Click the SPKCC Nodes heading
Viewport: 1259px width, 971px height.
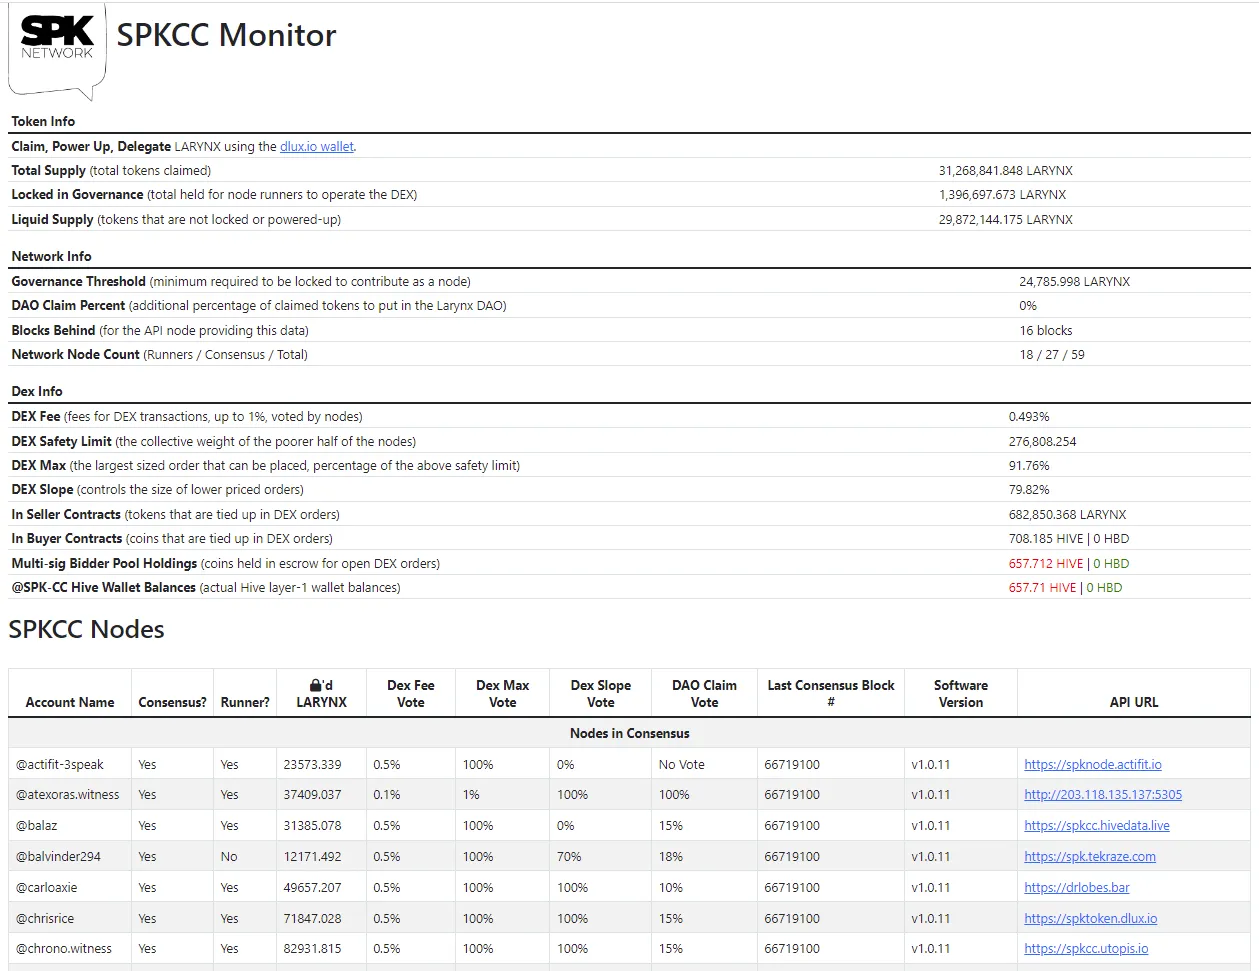pos(86,629)
